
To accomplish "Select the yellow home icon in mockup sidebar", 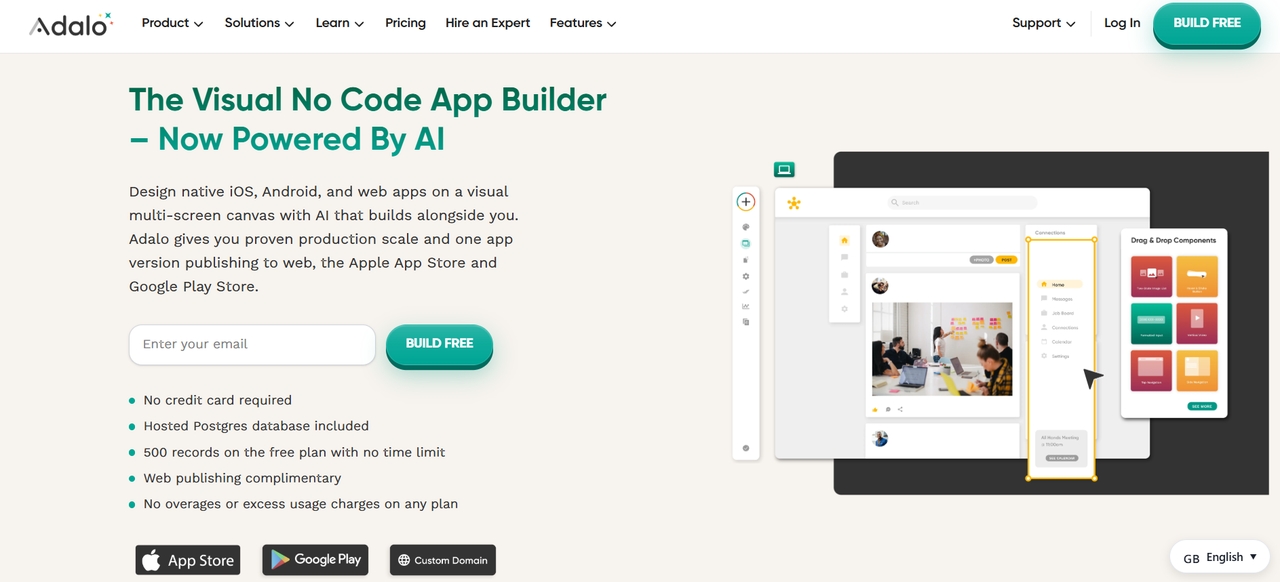I will tap(844, 240).
